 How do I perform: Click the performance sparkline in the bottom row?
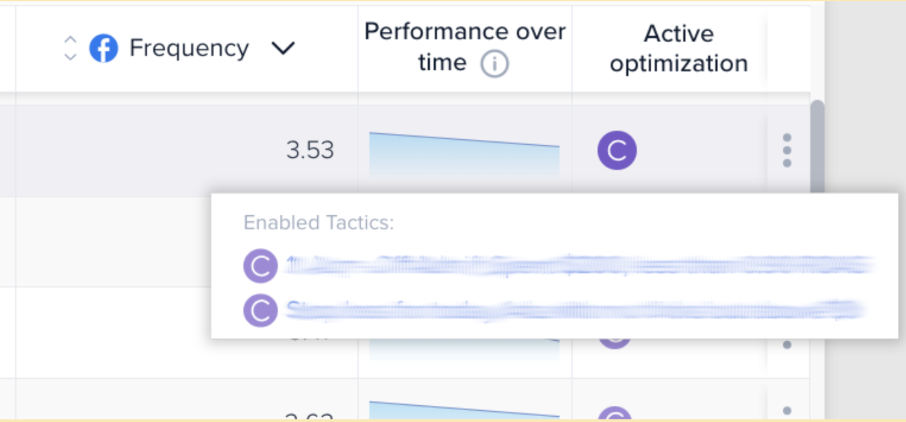[x=465, y=409]
